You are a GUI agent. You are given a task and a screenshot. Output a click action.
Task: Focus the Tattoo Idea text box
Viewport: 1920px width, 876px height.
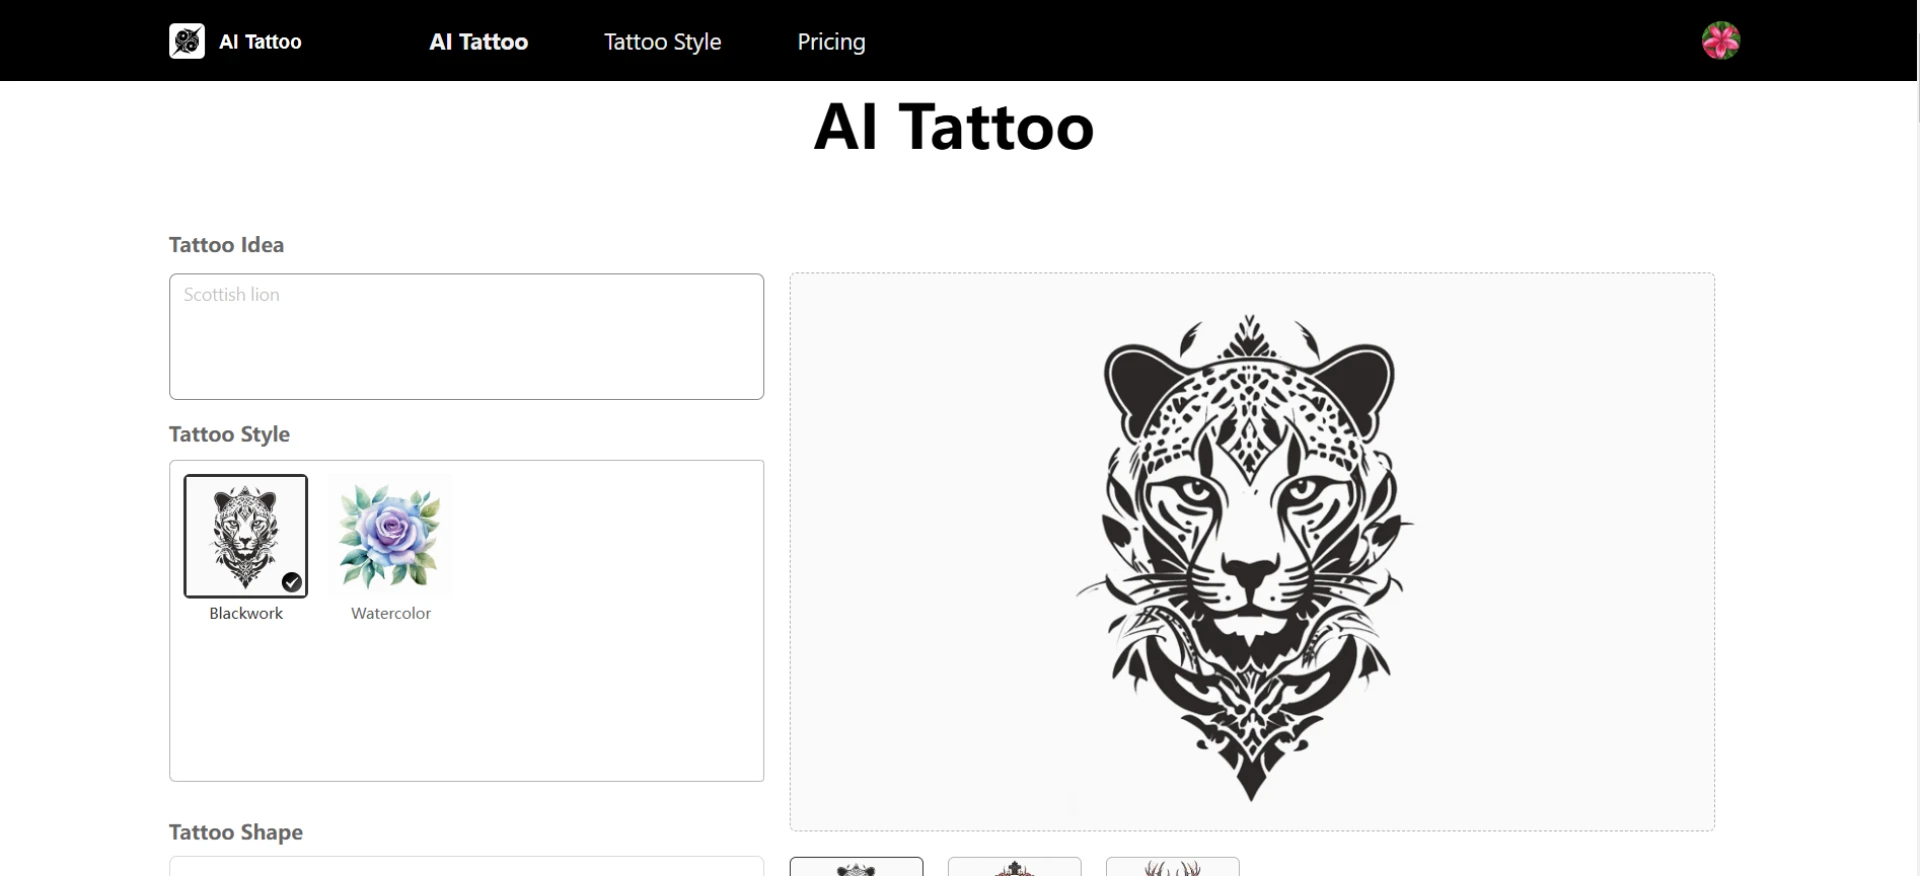click(x=466, y=337)
